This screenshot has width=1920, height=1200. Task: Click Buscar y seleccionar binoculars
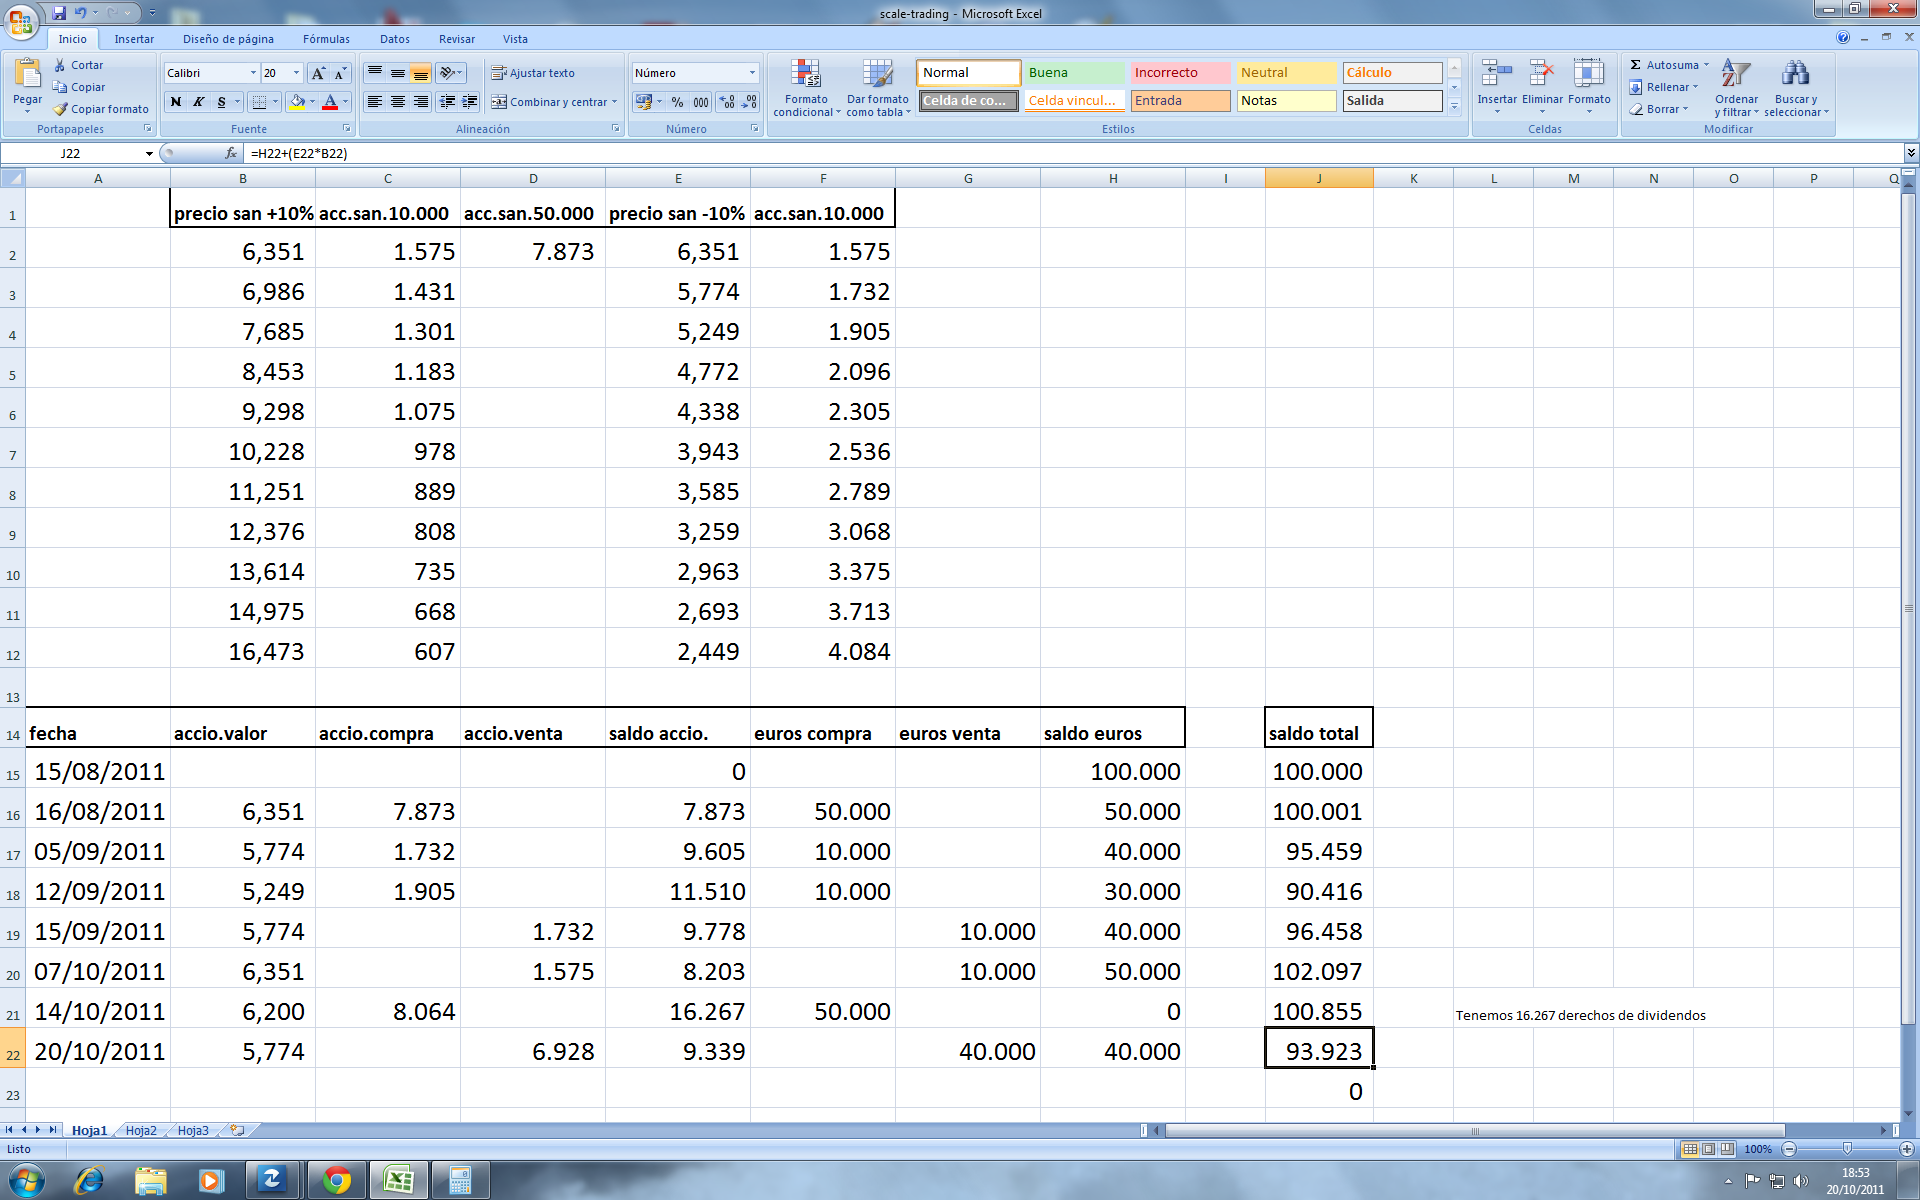click(x=1795, y=75)
